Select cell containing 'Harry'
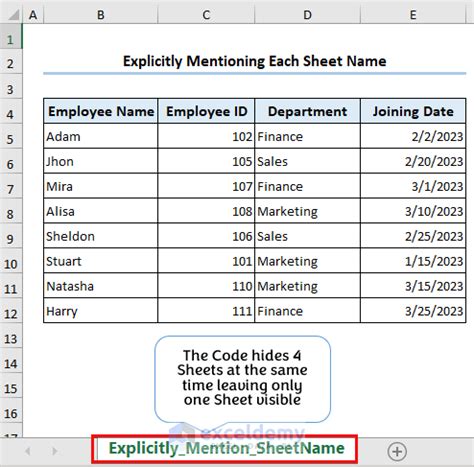The width and height of the screenshot is (474, 467). pyautogui.click(x=101, y=311)
